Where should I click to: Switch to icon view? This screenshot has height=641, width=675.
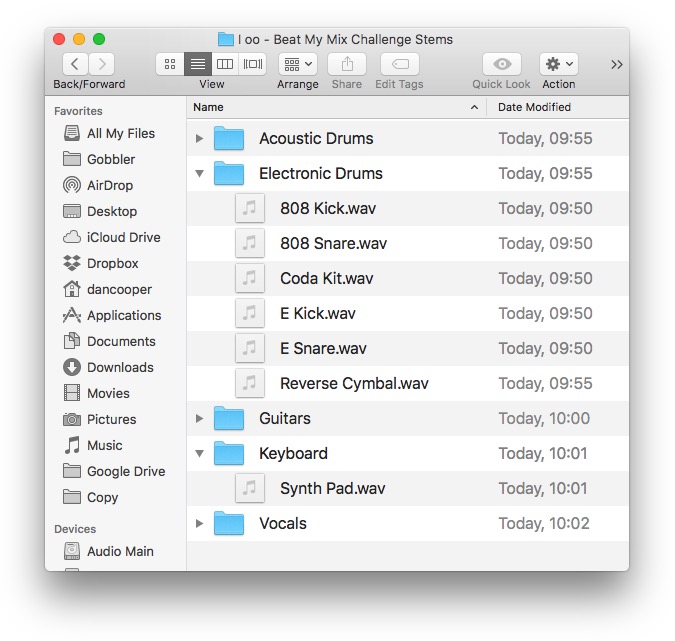click(x=170, y=64)
